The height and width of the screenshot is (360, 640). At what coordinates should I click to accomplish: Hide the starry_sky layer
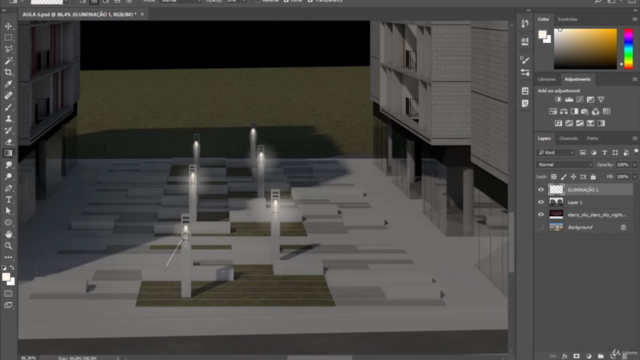click(x=541, y=215)
